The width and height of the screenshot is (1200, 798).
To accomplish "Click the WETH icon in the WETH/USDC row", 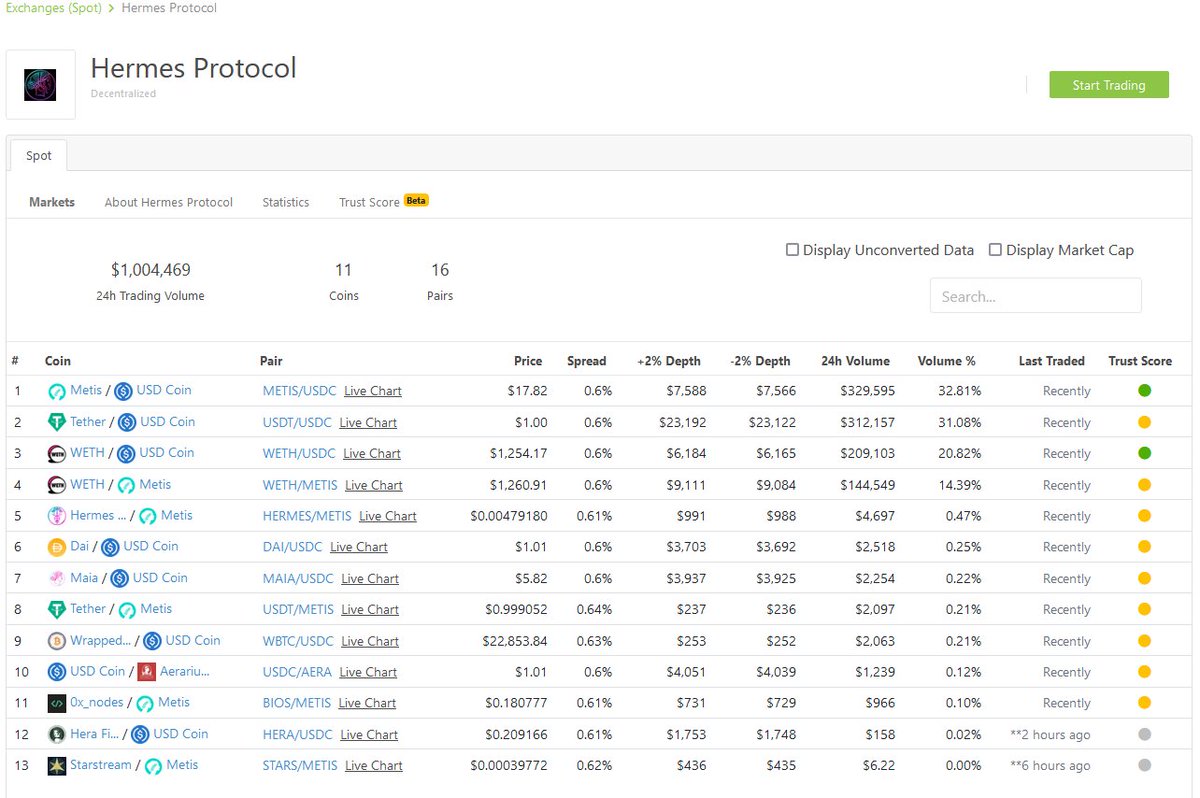I will 57,453.
